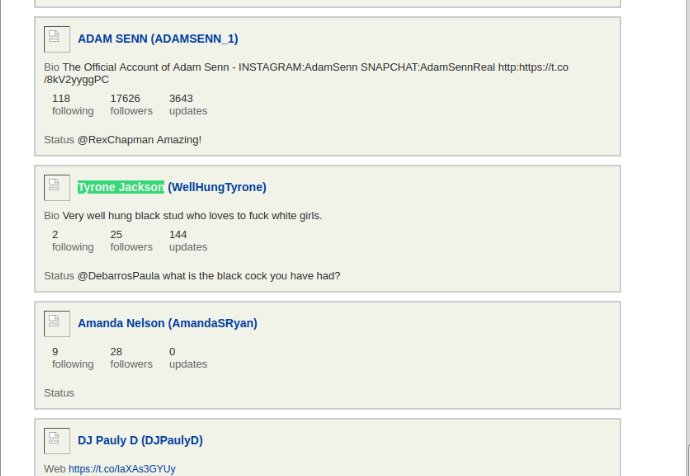690x476 pixels.
Task: Click the 144 updates count
Action: pyautogui.click(x=178, y=234)
